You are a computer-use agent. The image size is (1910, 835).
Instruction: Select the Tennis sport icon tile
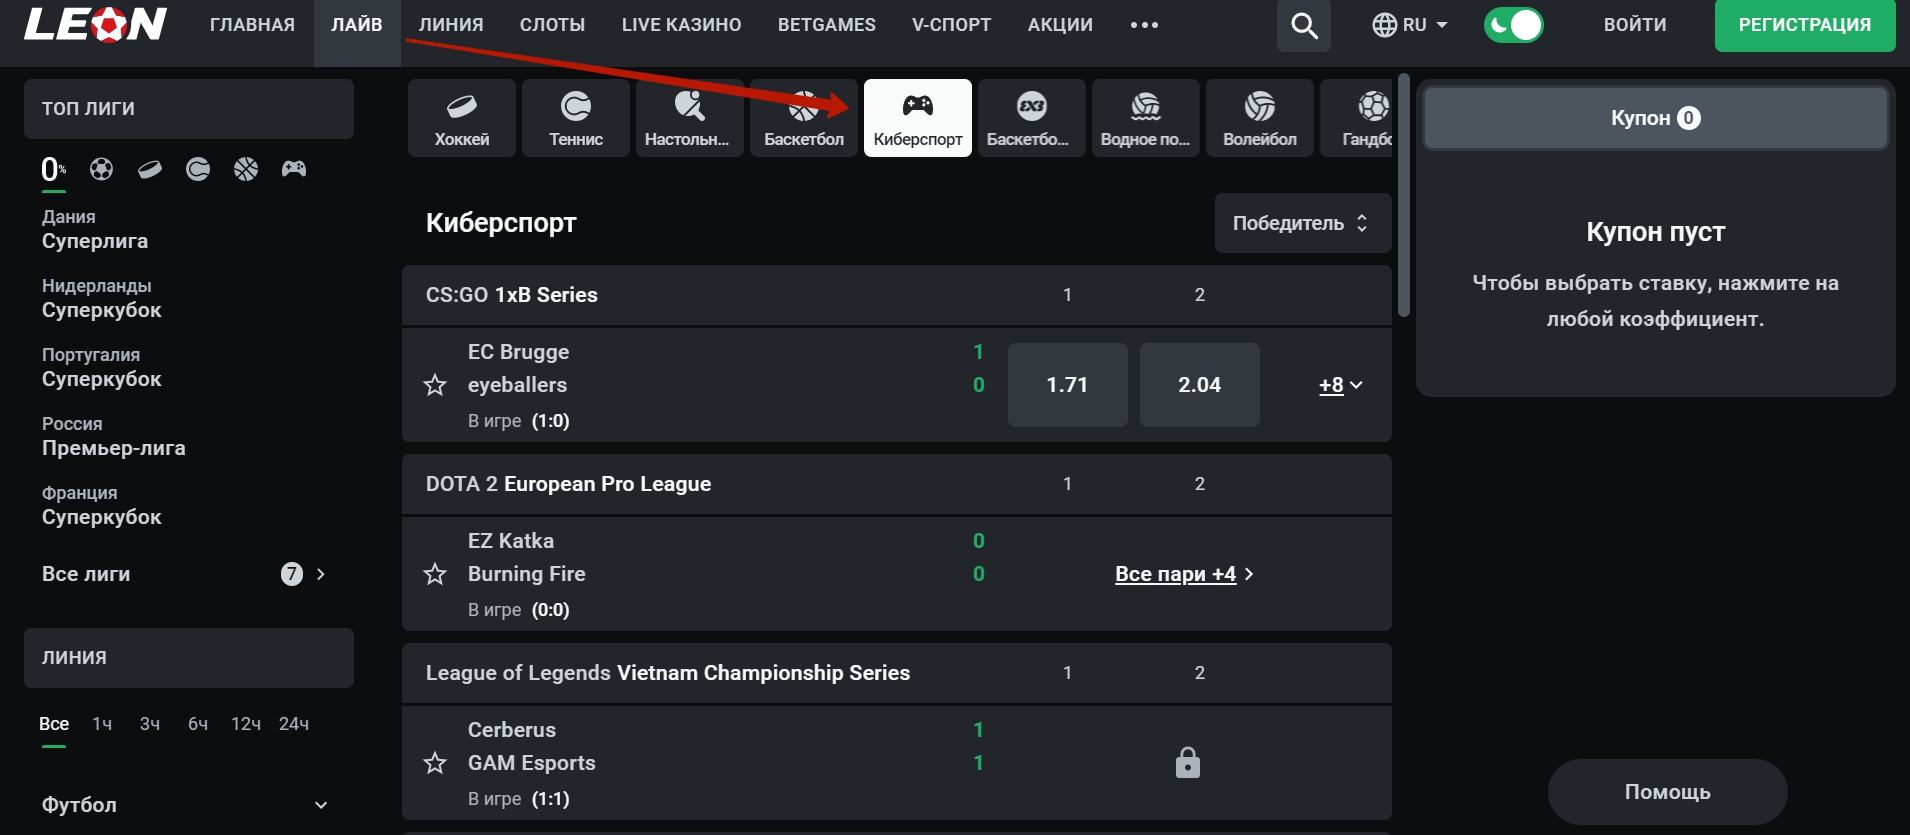click(576, 118)
